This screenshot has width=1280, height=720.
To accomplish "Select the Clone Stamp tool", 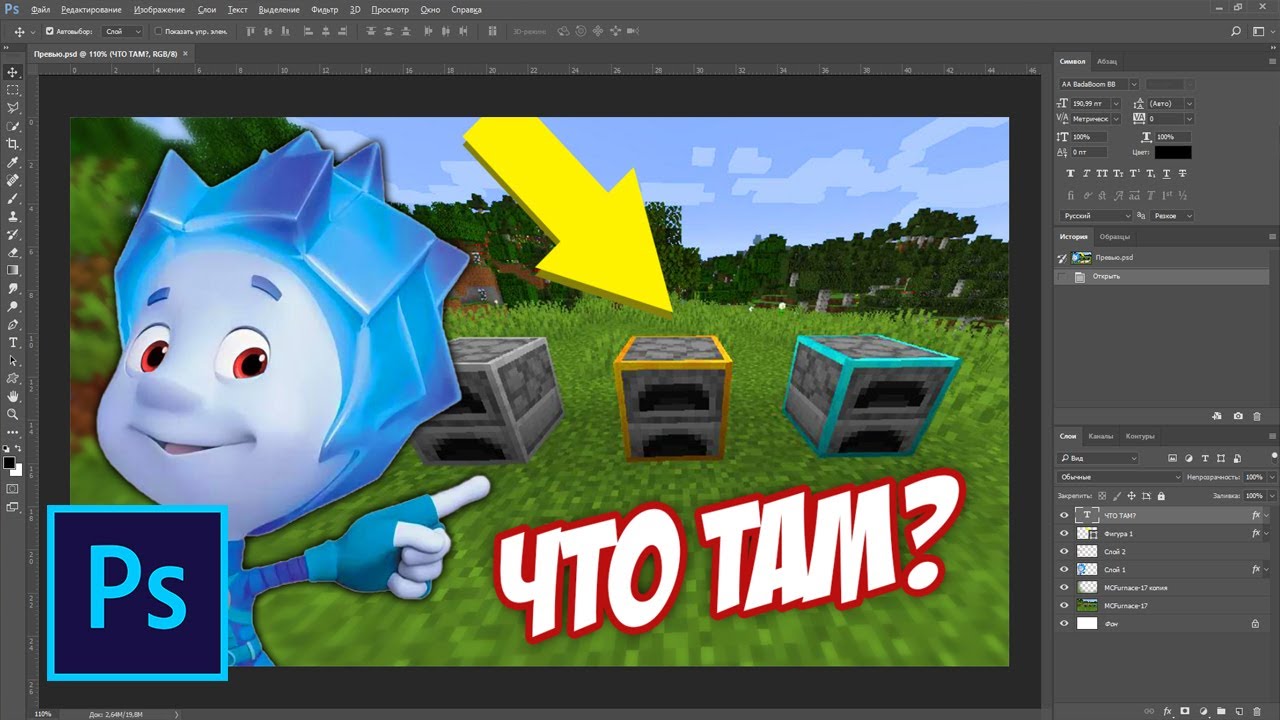I will tap(13, 216).
